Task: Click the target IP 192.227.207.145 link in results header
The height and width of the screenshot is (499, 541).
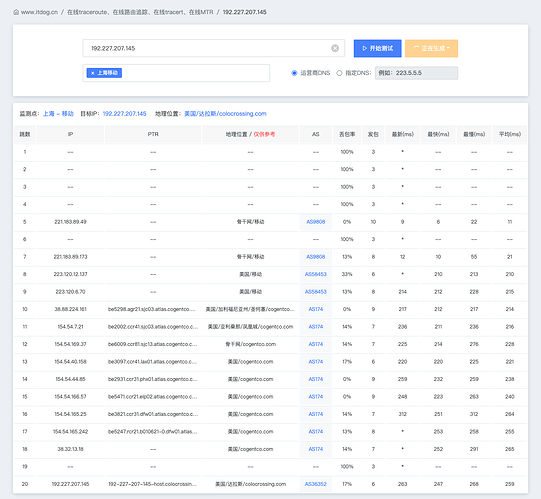Action: (x=125, y=114)
